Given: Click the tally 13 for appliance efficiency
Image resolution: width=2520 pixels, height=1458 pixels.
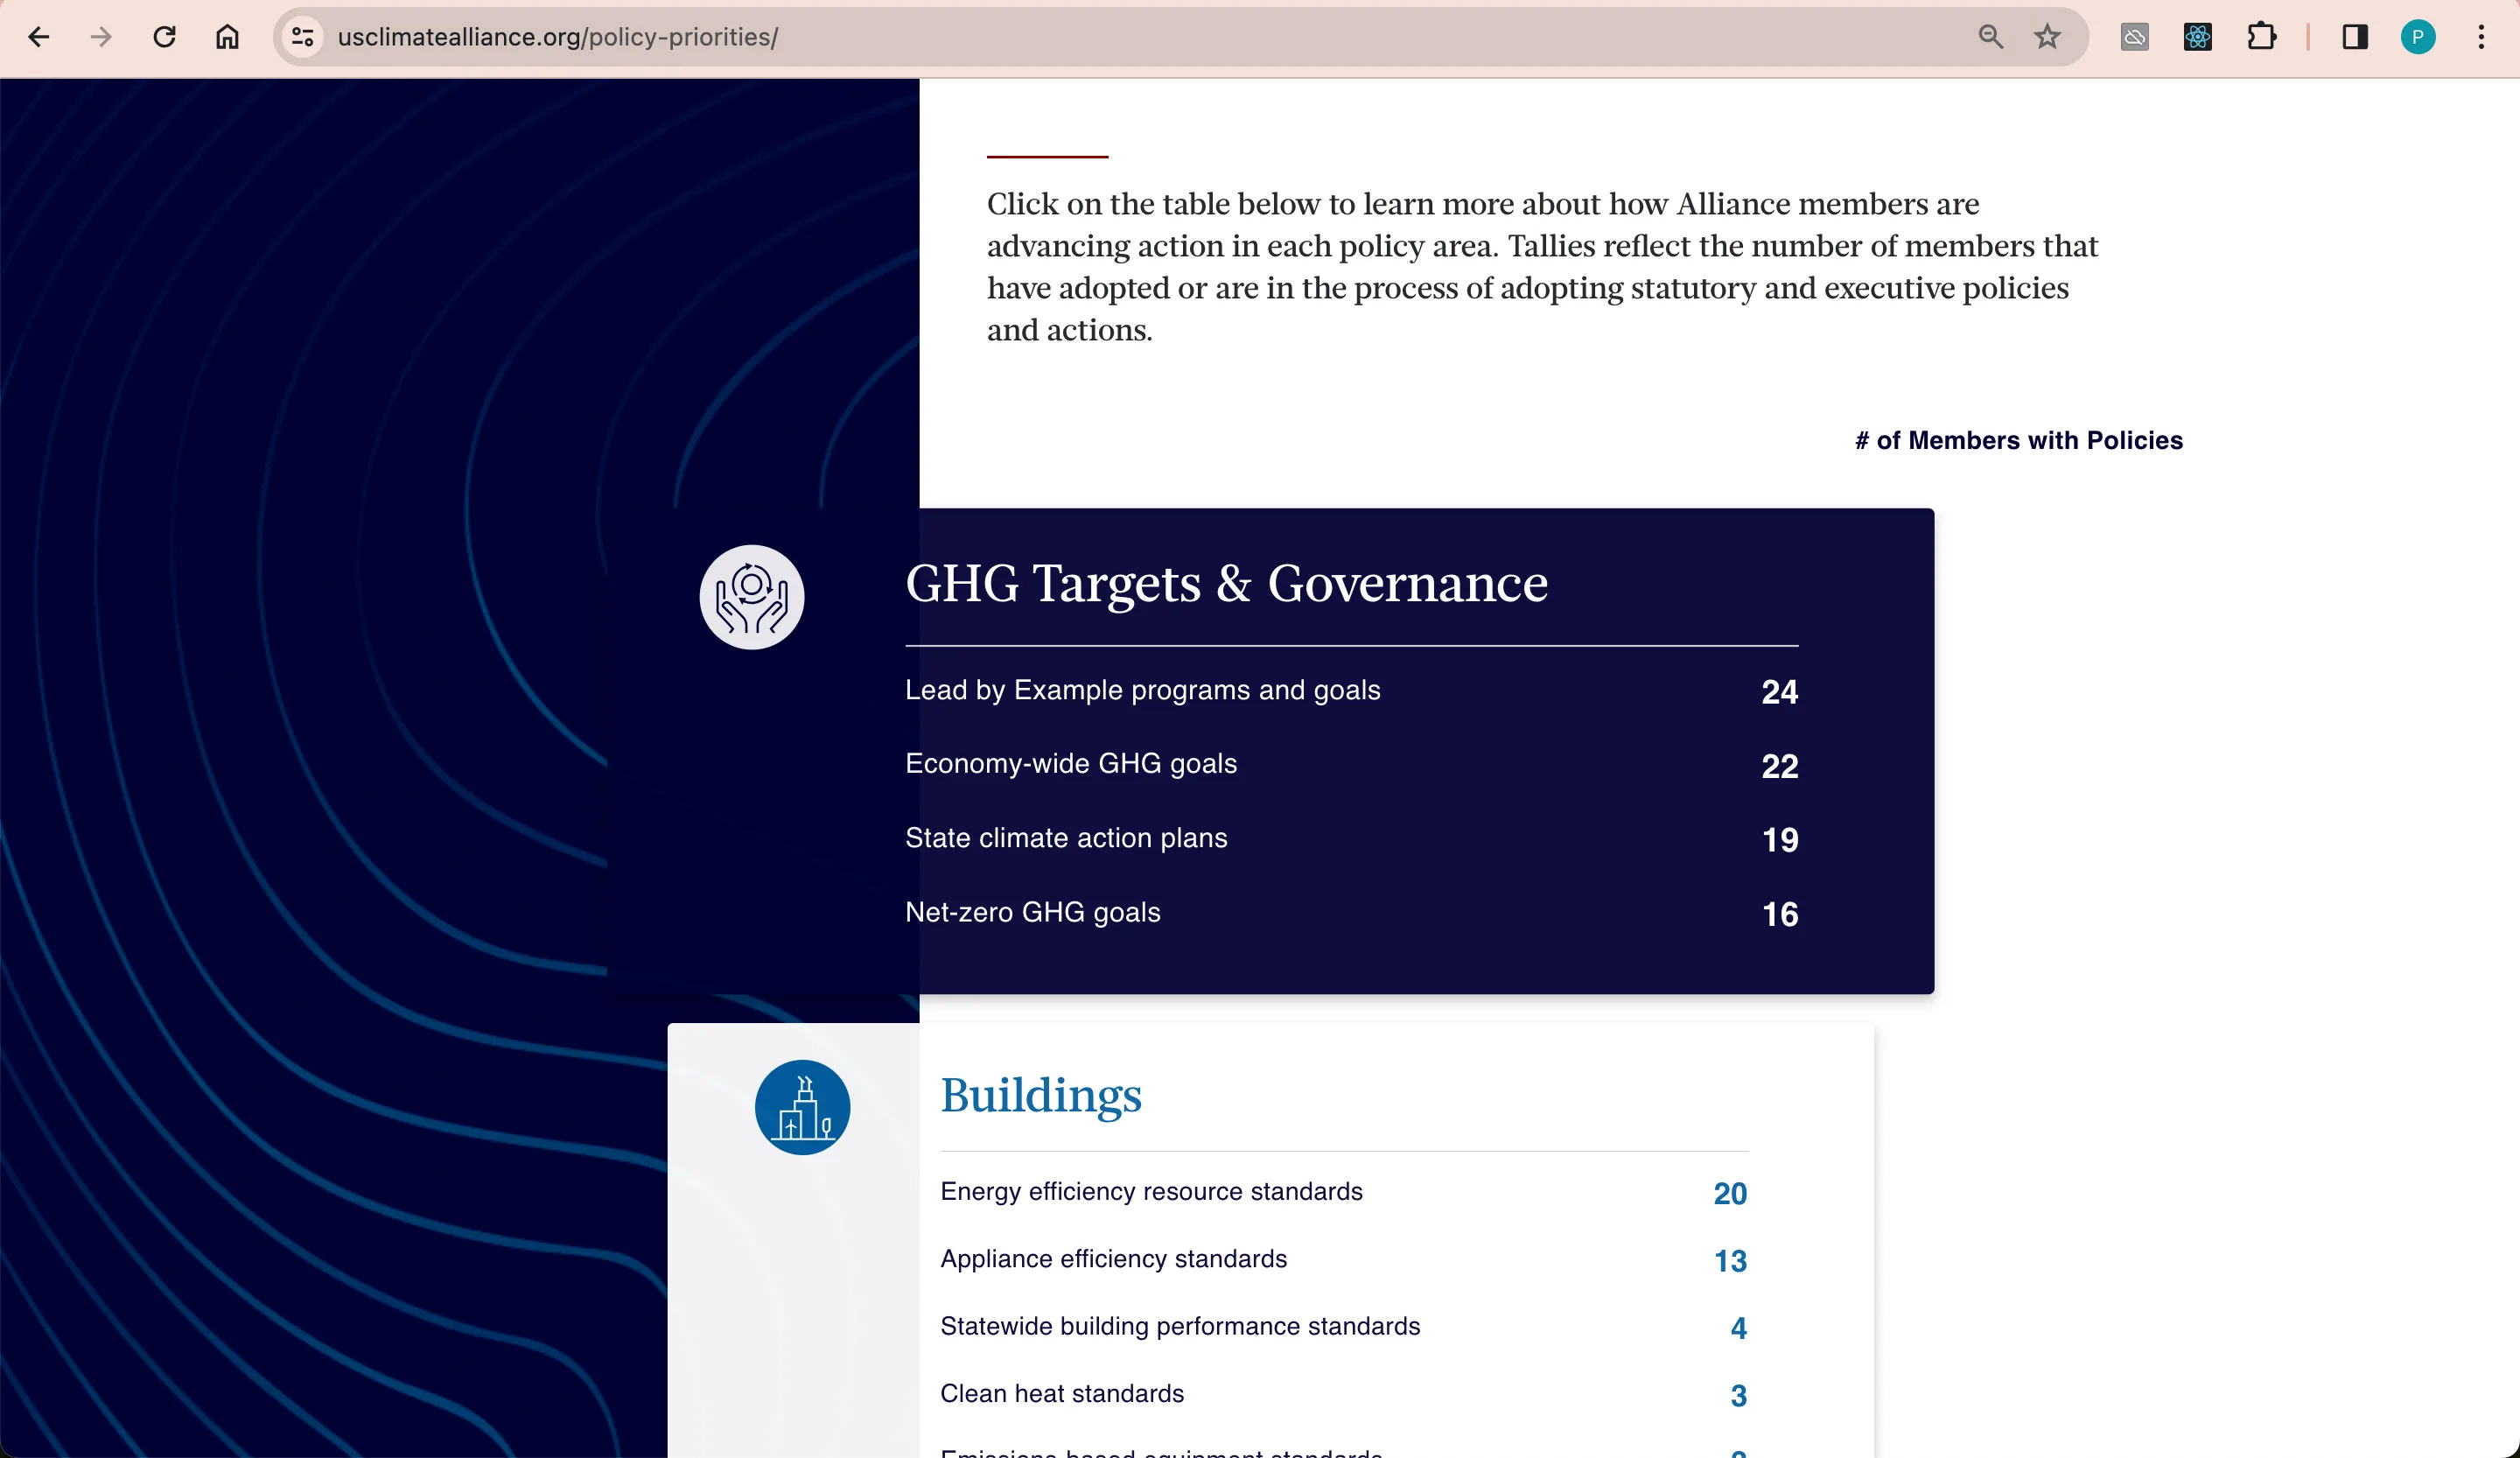Looking at the screenshot, I should click(1730, 1261).
